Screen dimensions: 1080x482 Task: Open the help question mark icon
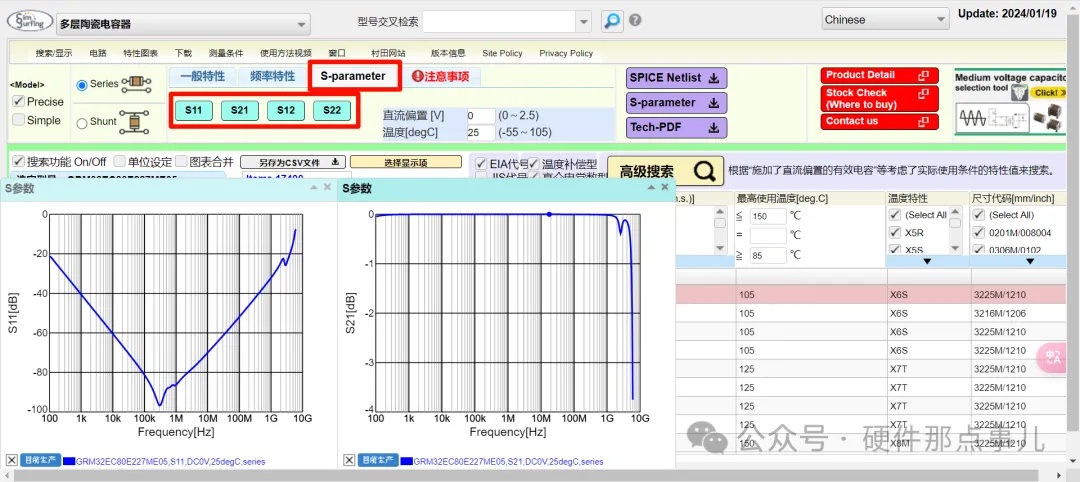(x=635, y=21)
